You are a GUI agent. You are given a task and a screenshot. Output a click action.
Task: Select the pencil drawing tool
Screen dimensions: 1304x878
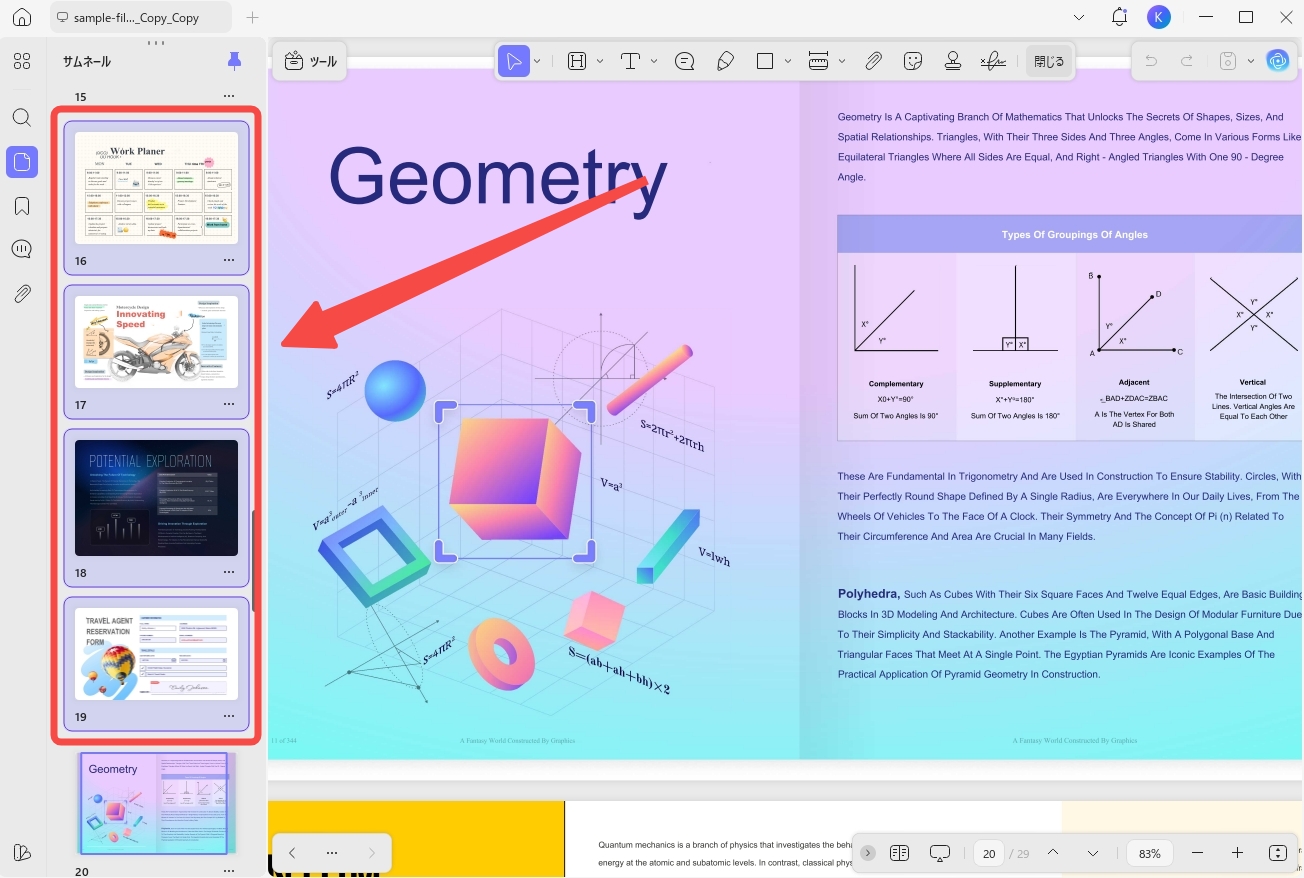(x=725, y=62)
